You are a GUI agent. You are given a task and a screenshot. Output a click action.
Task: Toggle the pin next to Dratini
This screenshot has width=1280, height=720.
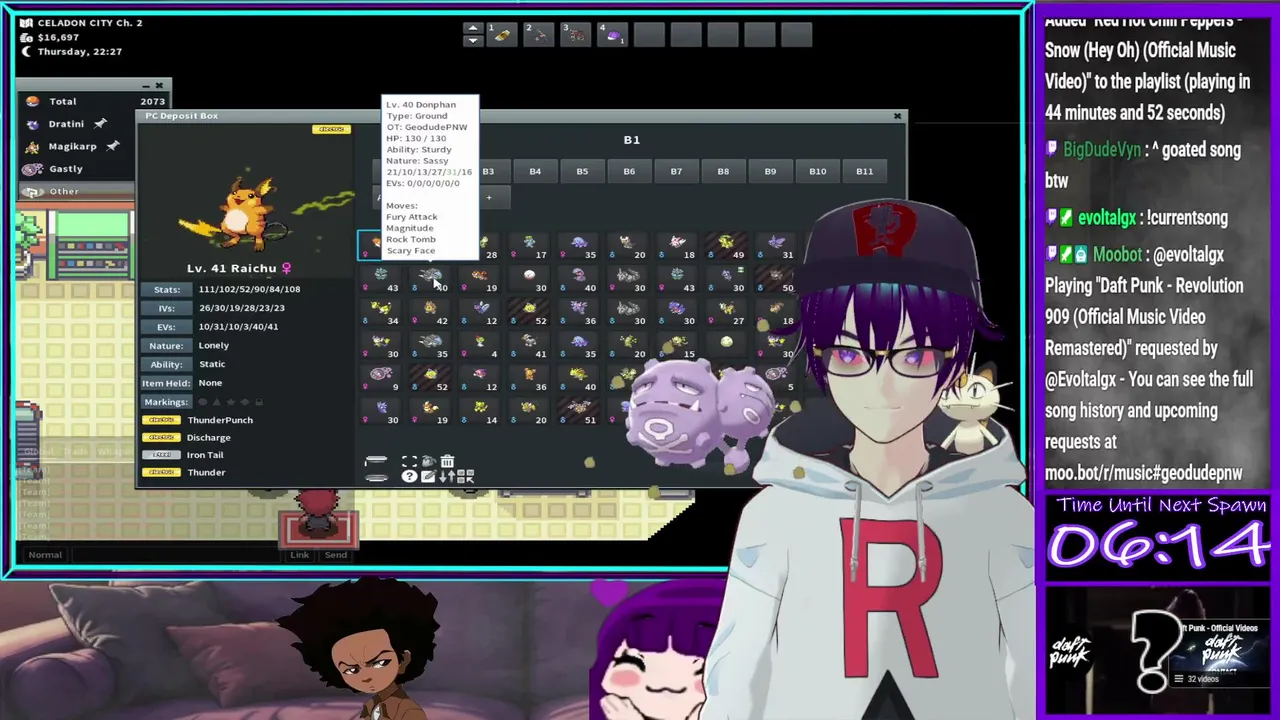point(100,123)
